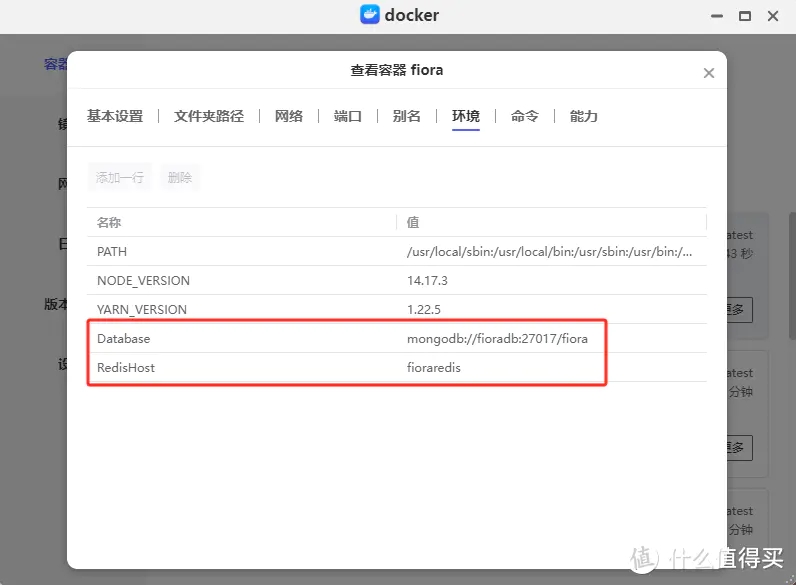Minimize the docker window
796x585 pixels.
click(x=716, y=16)
